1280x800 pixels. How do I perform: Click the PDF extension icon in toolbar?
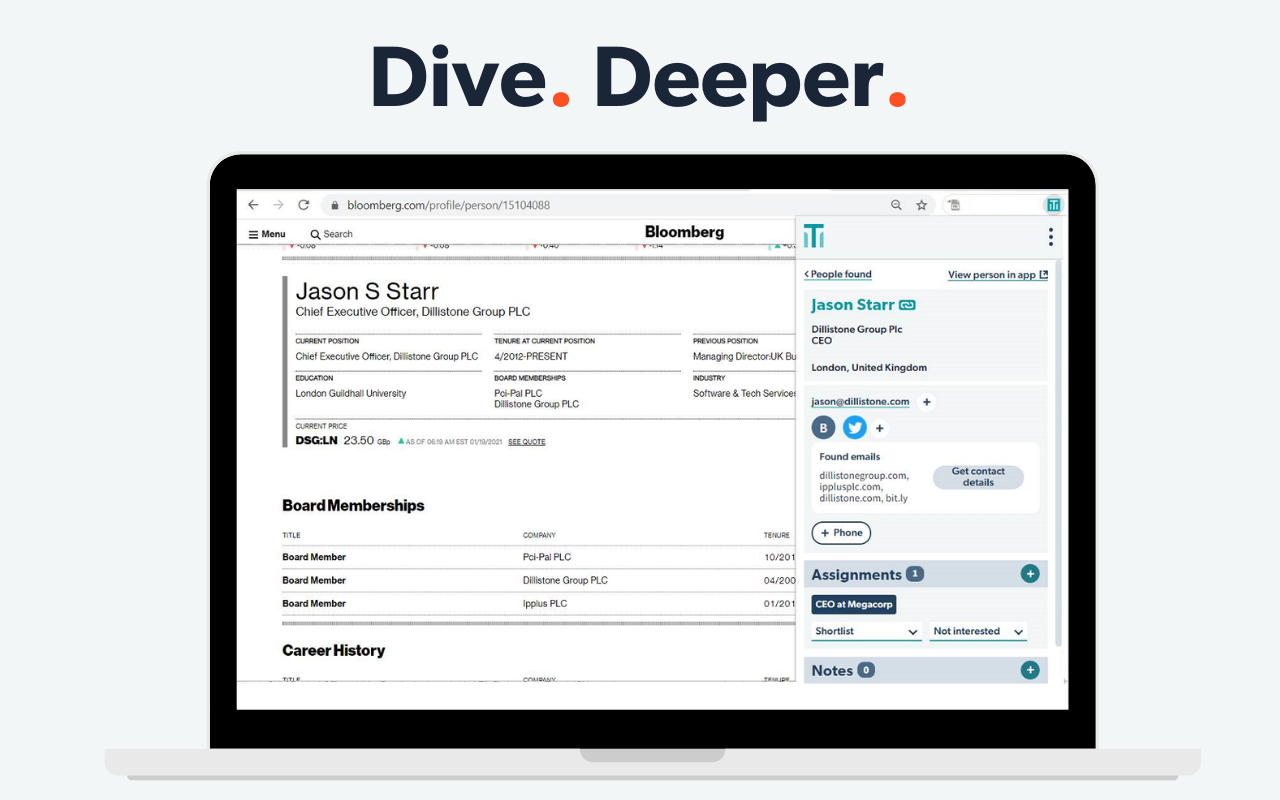954,205
